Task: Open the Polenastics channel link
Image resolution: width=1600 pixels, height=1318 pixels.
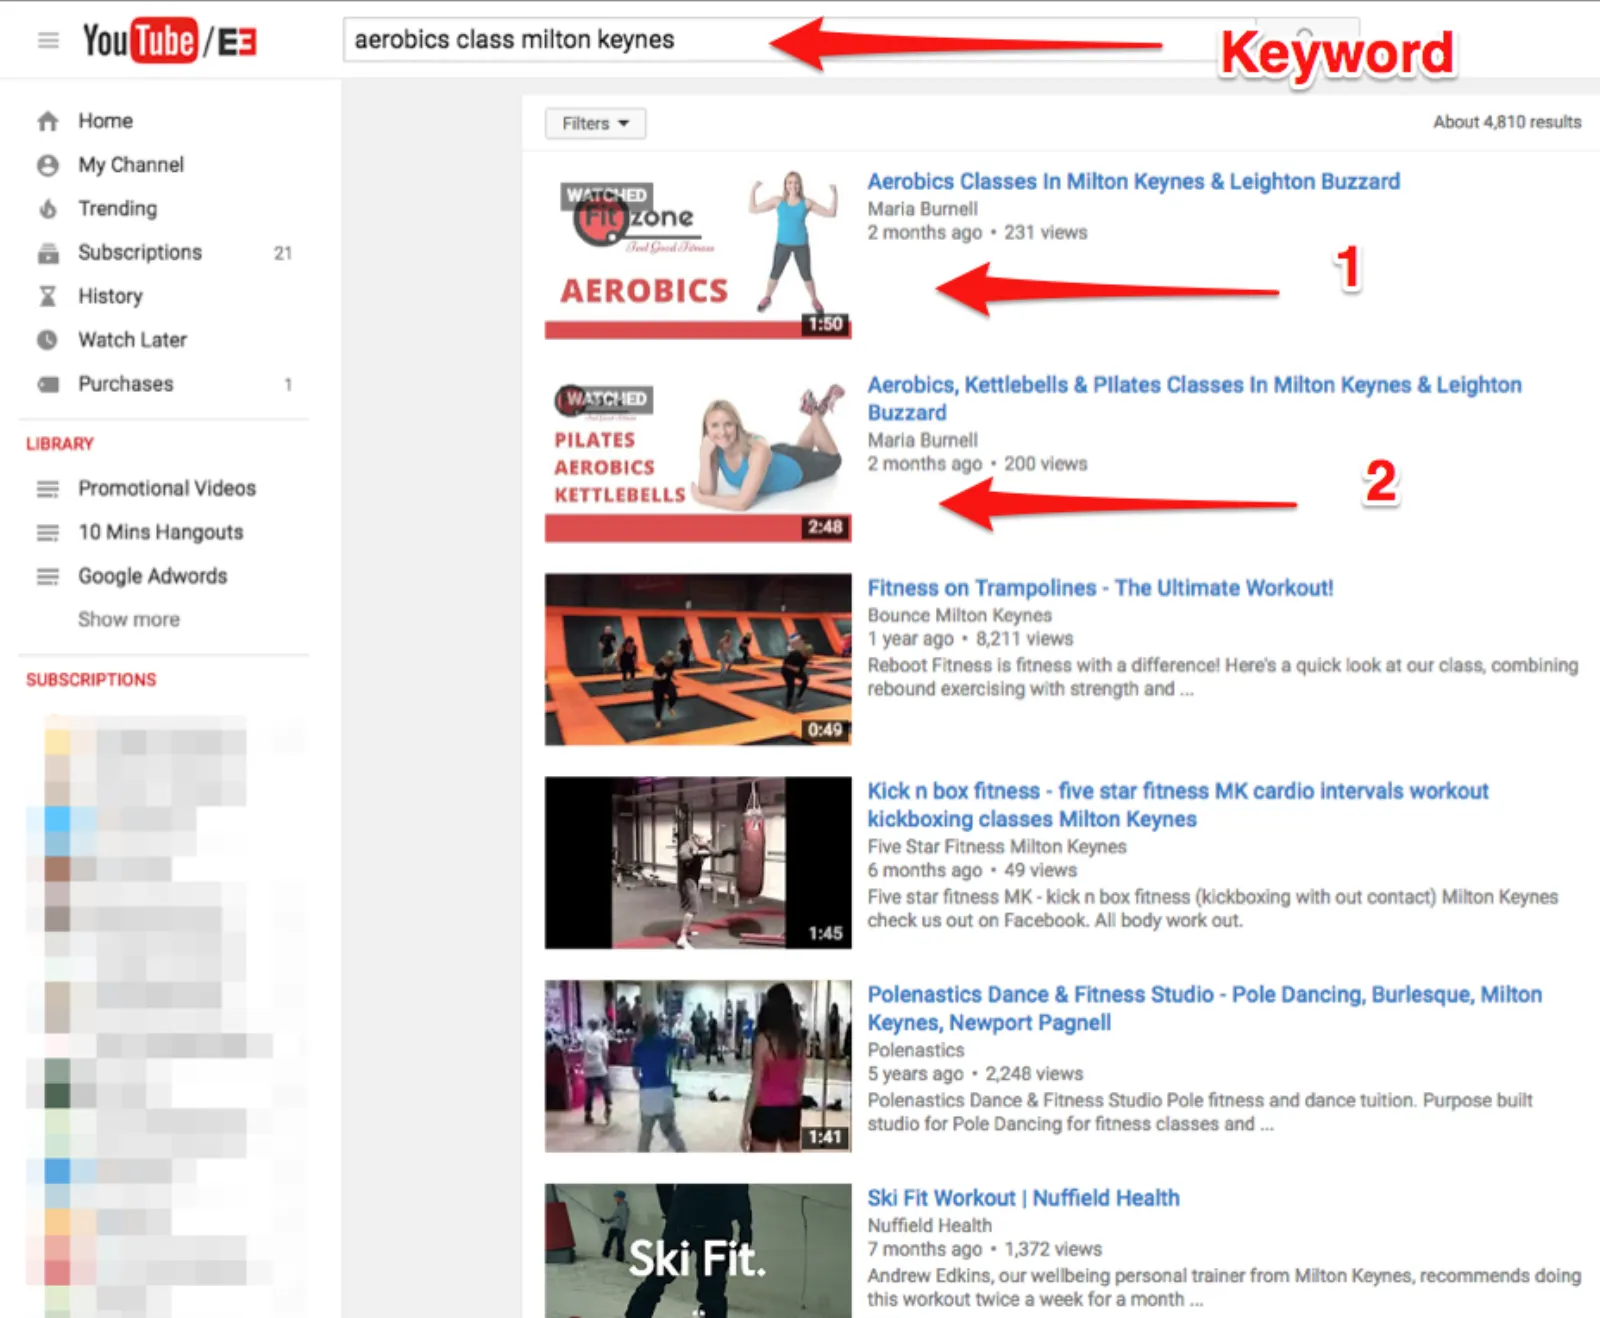Action: (915, 1050)
